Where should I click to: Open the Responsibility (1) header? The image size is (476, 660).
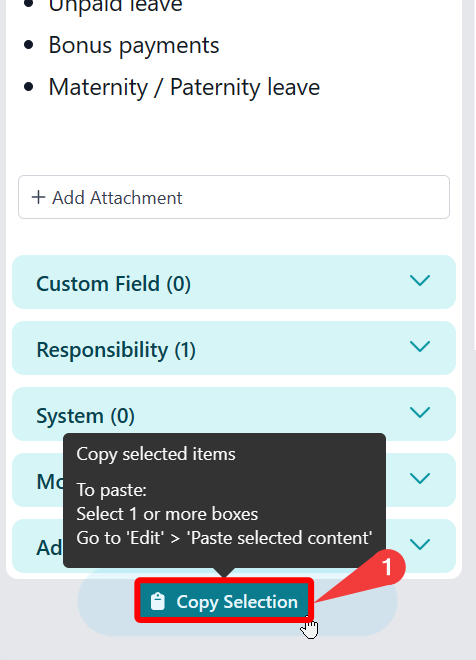click(x=116, y=350)
